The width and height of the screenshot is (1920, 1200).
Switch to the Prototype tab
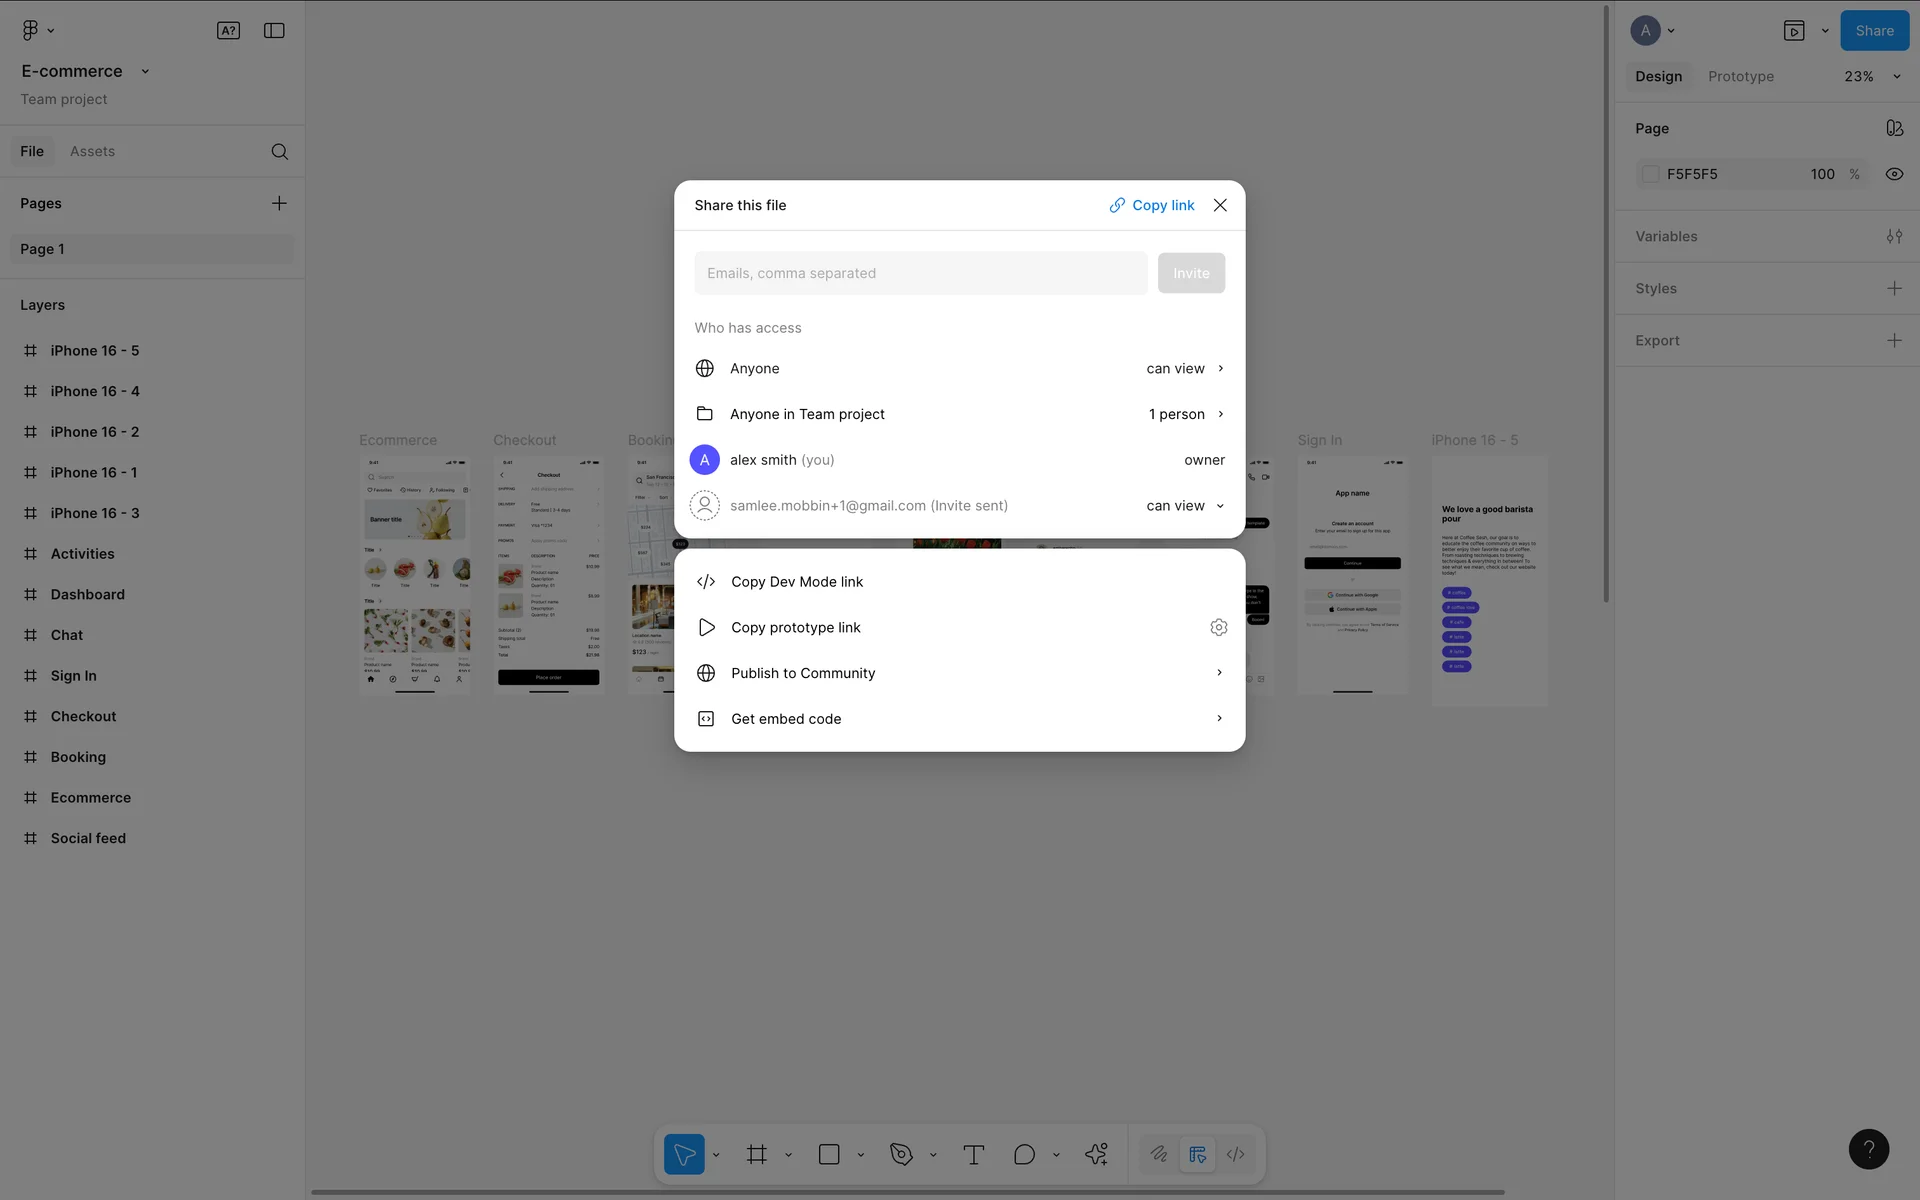[x=1740, y=76]
